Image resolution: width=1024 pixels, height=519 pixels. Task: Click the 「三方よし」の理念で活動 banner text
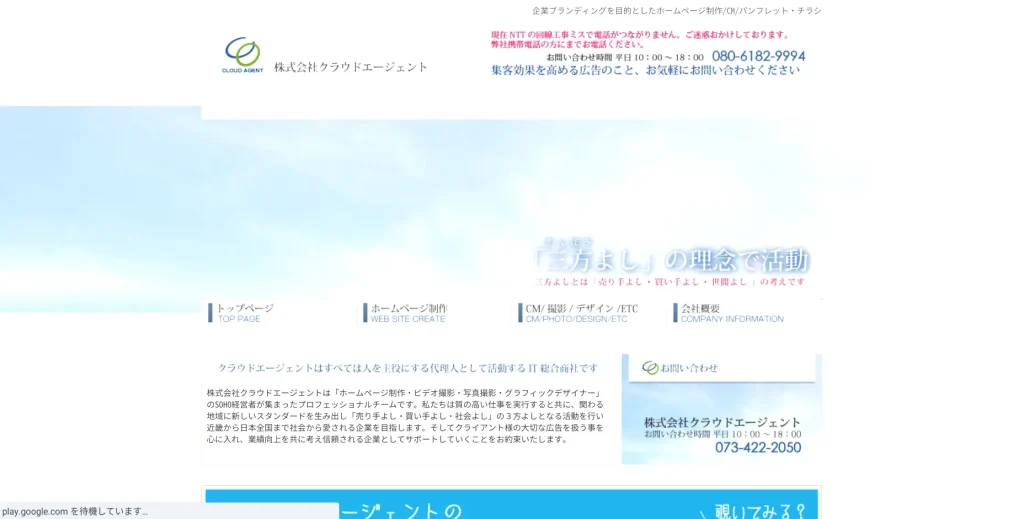pyautogui.click(x=671, y=259)
